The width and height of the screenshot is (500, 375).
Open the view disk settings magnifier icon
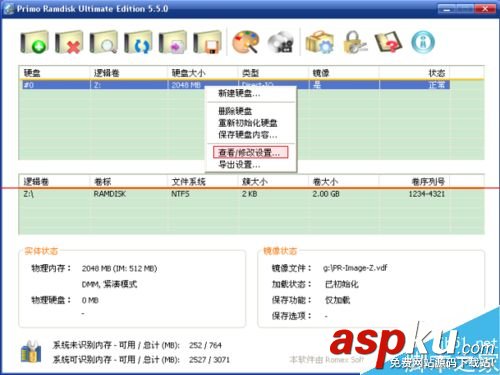point(104,42)
